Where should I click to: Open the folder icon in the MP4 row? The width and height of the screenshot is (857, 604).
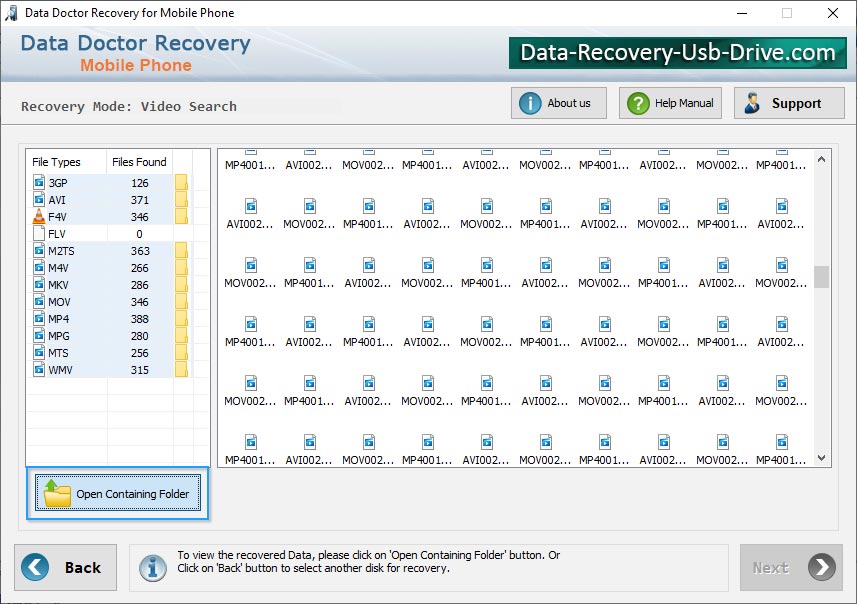[x=181, y=318]
